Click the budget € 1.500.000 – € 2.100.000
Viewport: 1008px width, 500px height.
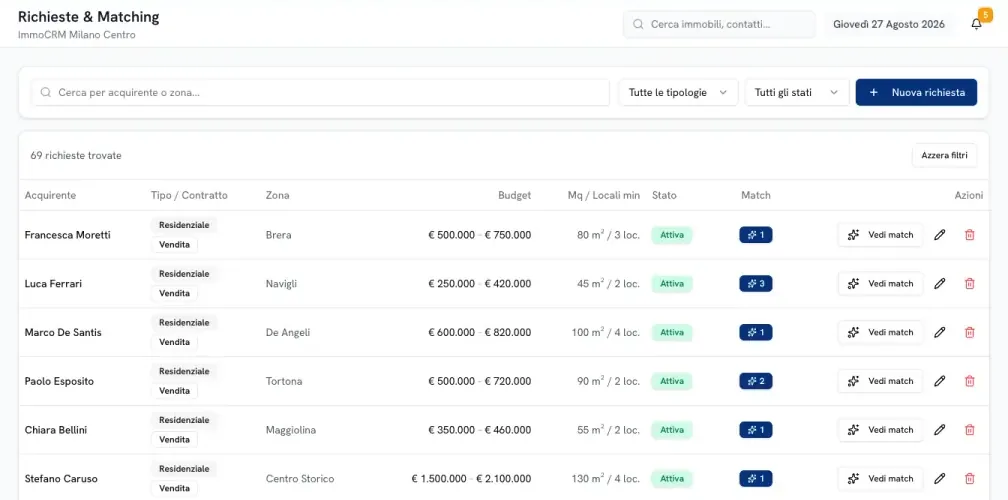click(471, 479)
